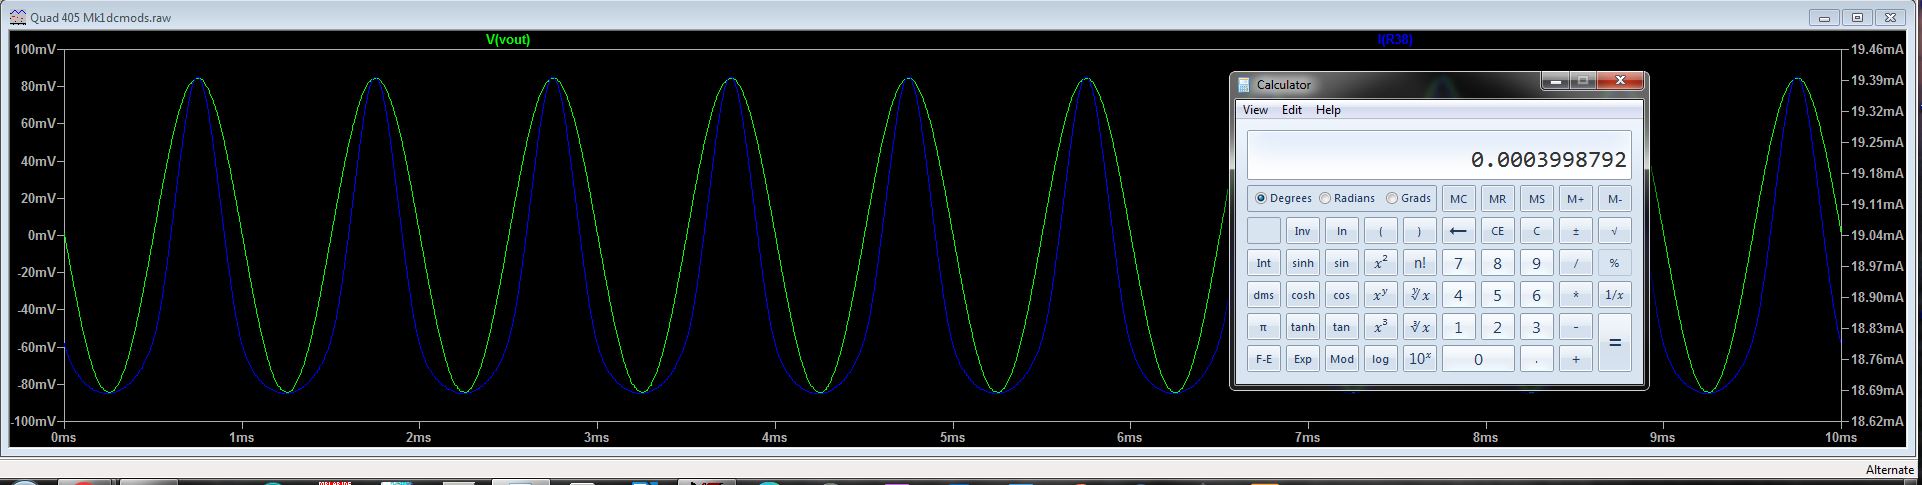Click the ln natural log key
Screen dimensions: 1922x485
[1341, 231]
